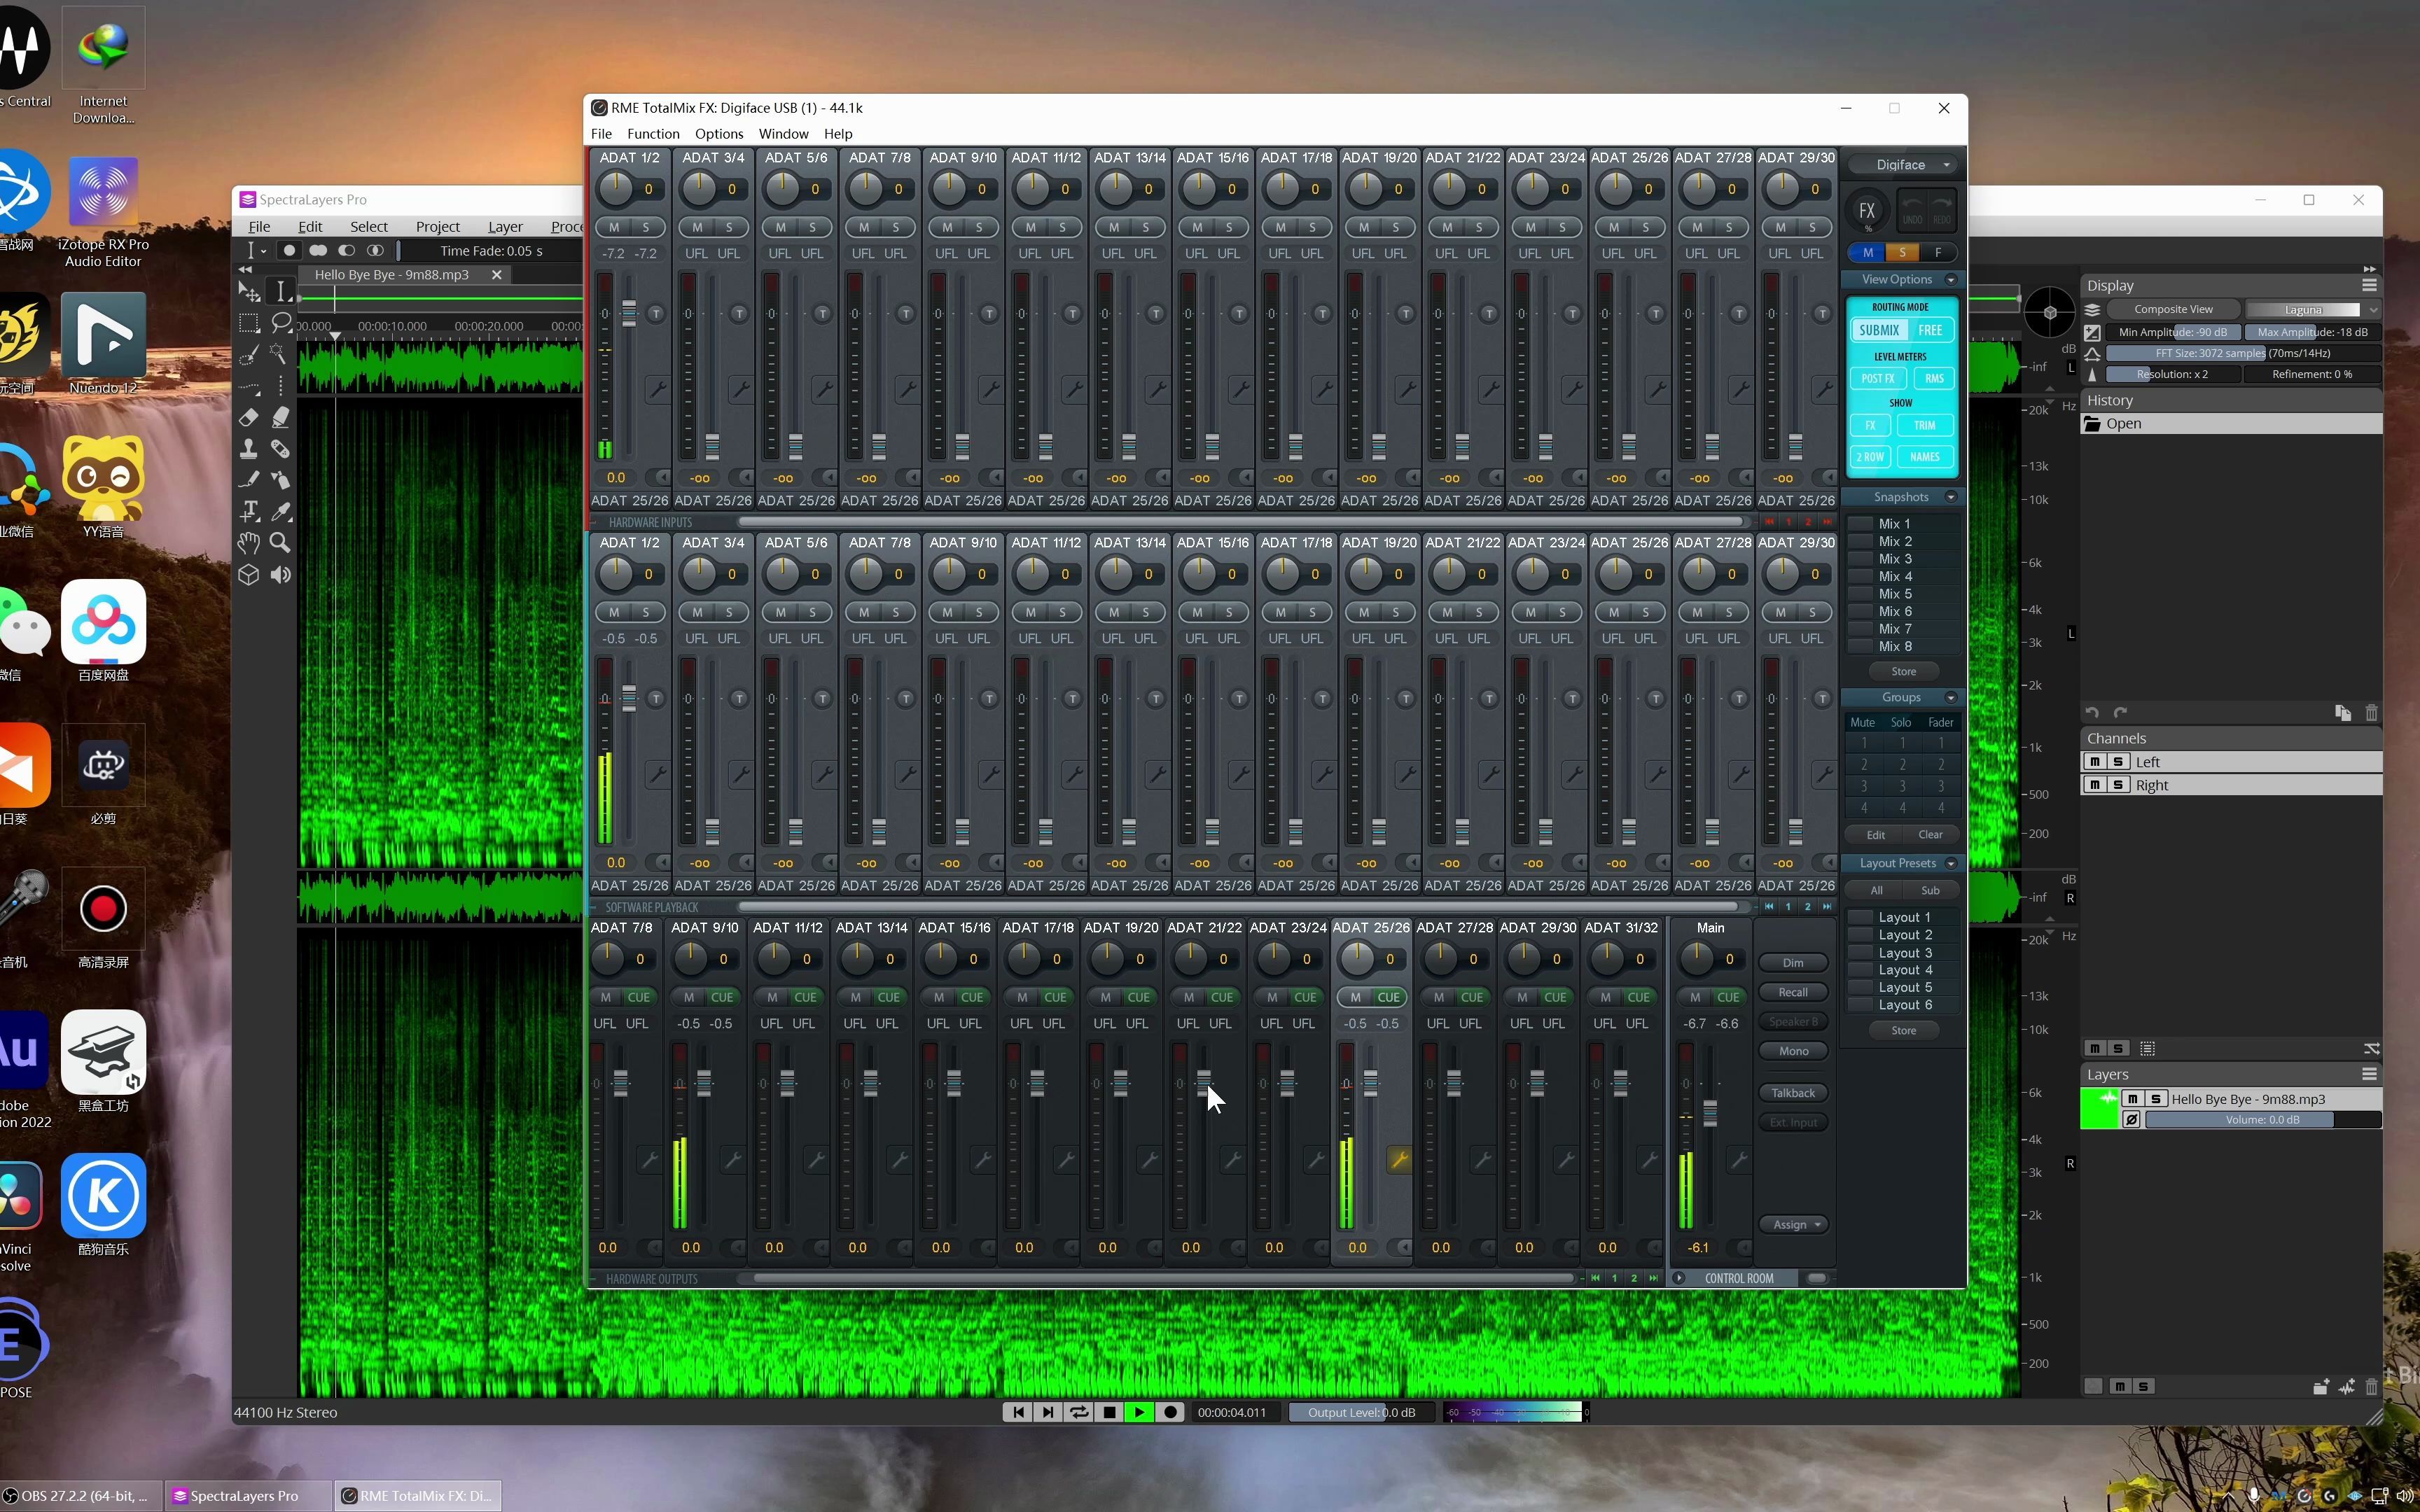This screenshot has width=2420, height=1512.
Task: Select the Hand pan tool
Action: [248, 542]
